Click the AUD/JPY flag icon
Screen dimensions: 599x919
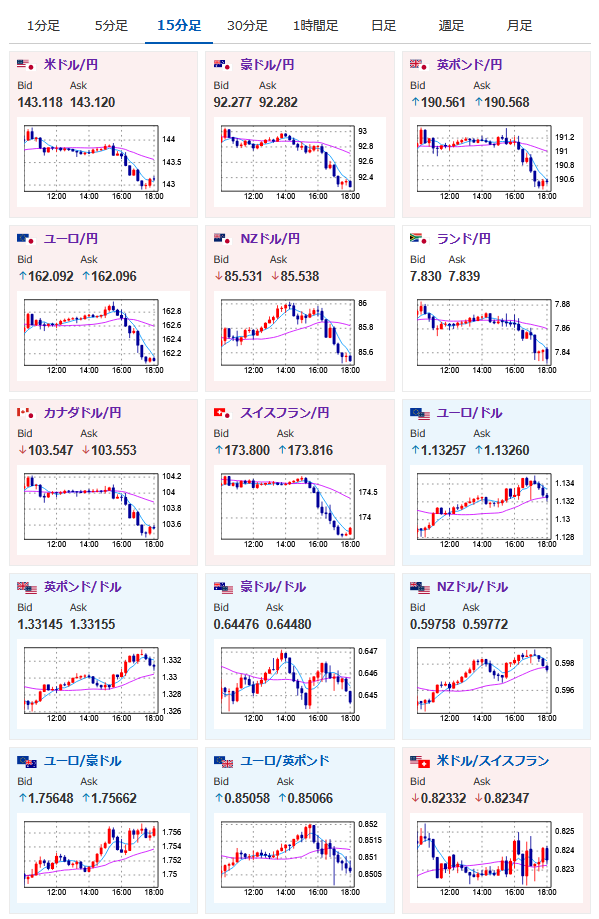coord(223,64)
